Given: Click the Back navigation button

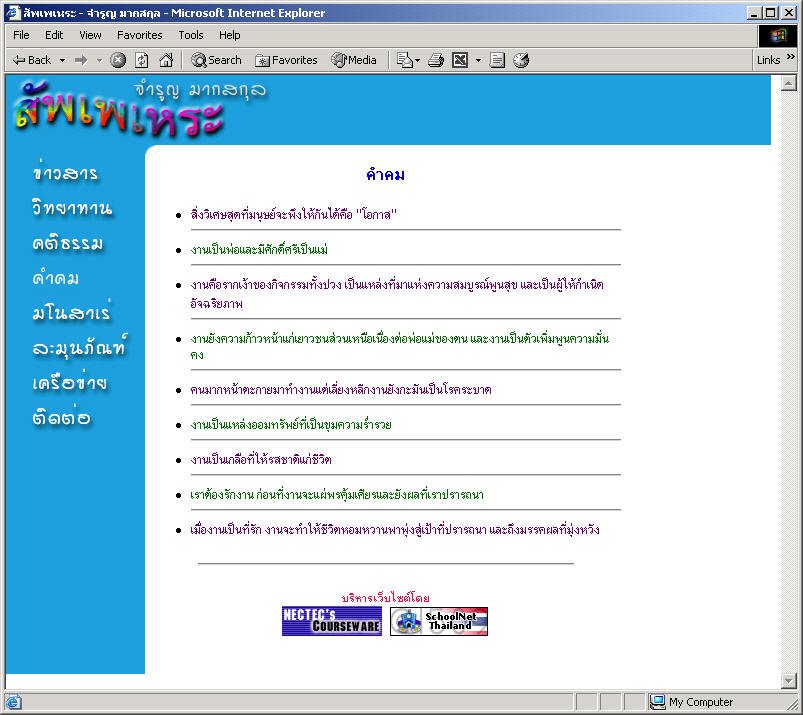Looking at the screenshot, I should [x=32, y=60].
